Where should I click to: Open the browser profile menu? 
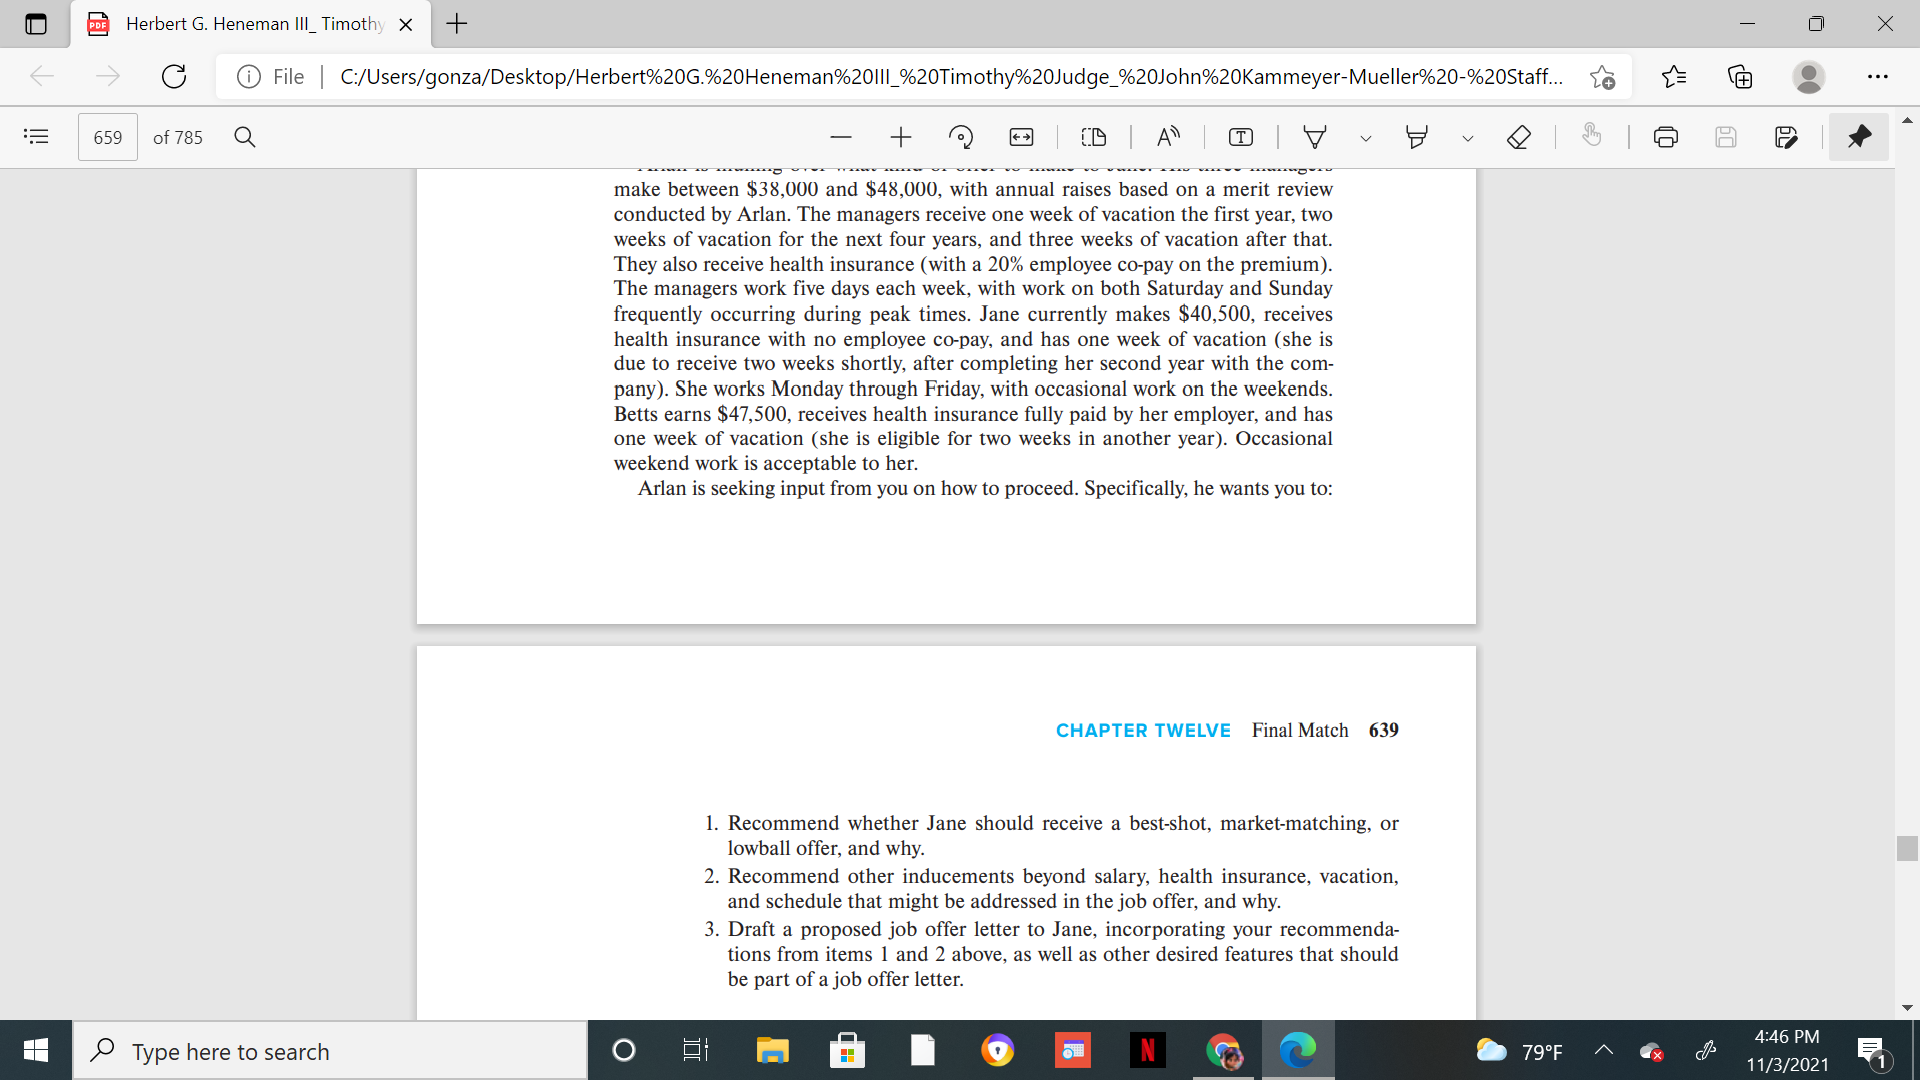pyautogui.click(x=1808, y=76)
